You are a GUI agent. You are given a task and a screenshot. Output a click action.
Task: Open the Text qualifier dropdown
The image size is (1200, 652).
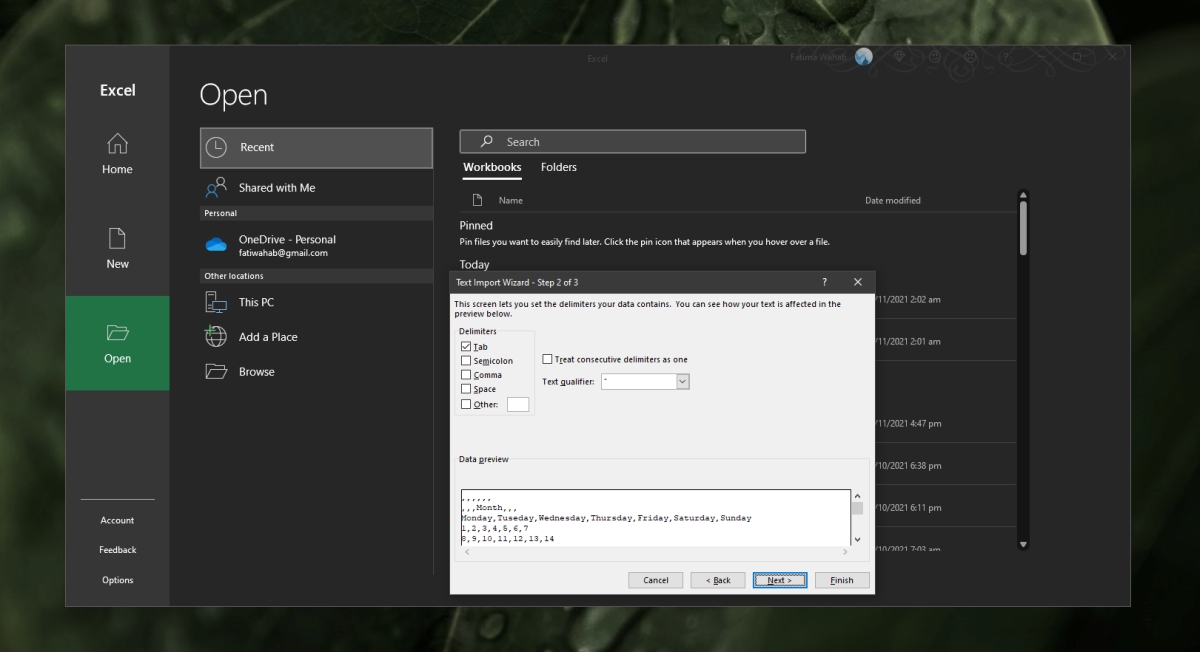point(682,381)
